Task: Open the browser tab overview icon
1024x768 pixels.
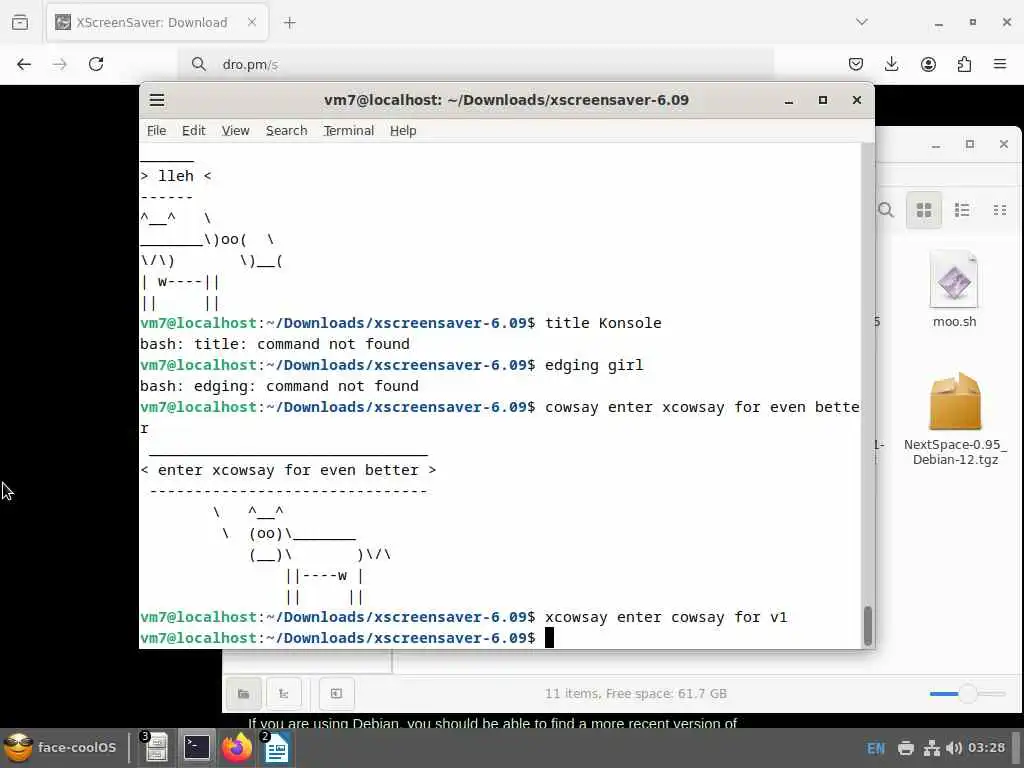Action: coord(20,22)
